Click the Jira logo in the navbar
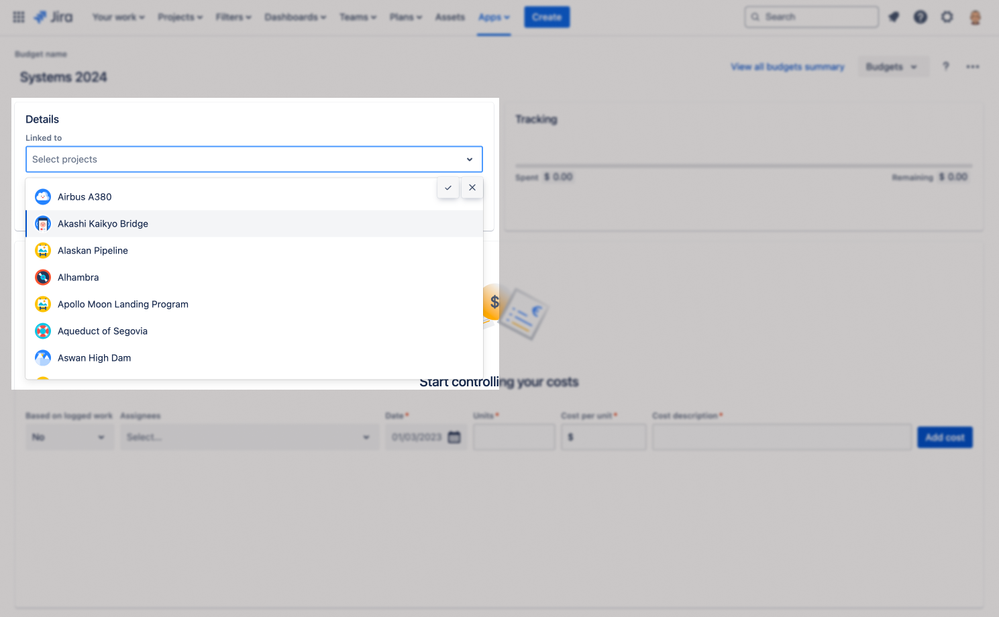Screen dimensions: 999x617 click(x=52, y=16)
